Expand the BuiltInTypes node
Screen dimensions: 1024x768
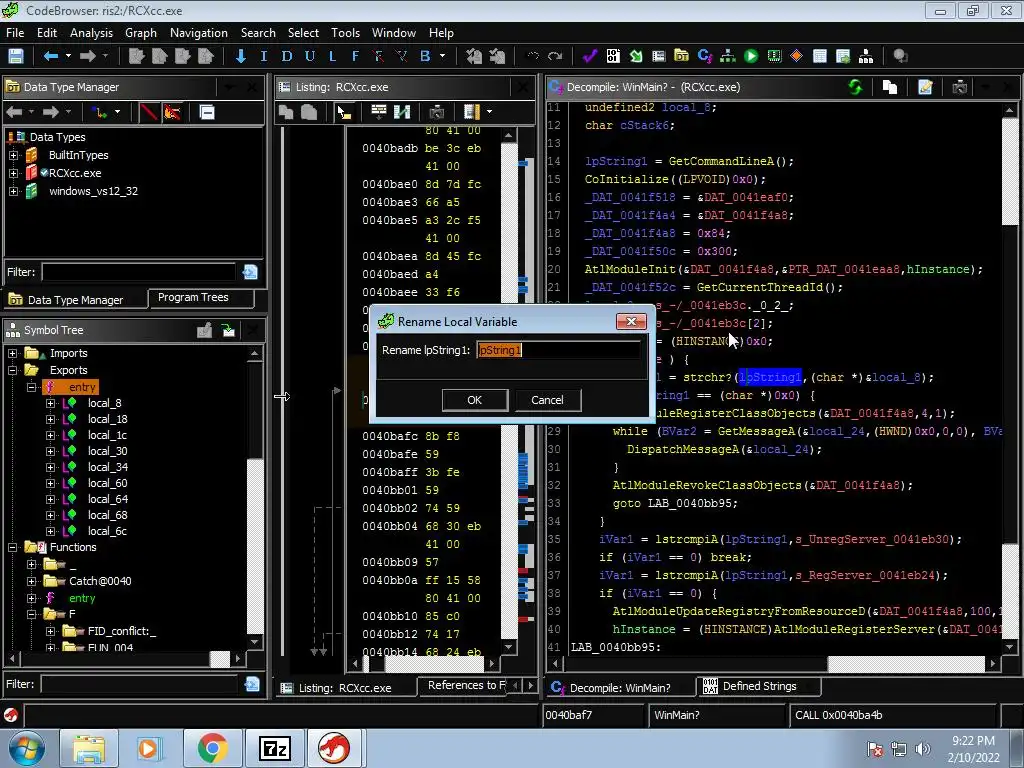click(13, 155)
